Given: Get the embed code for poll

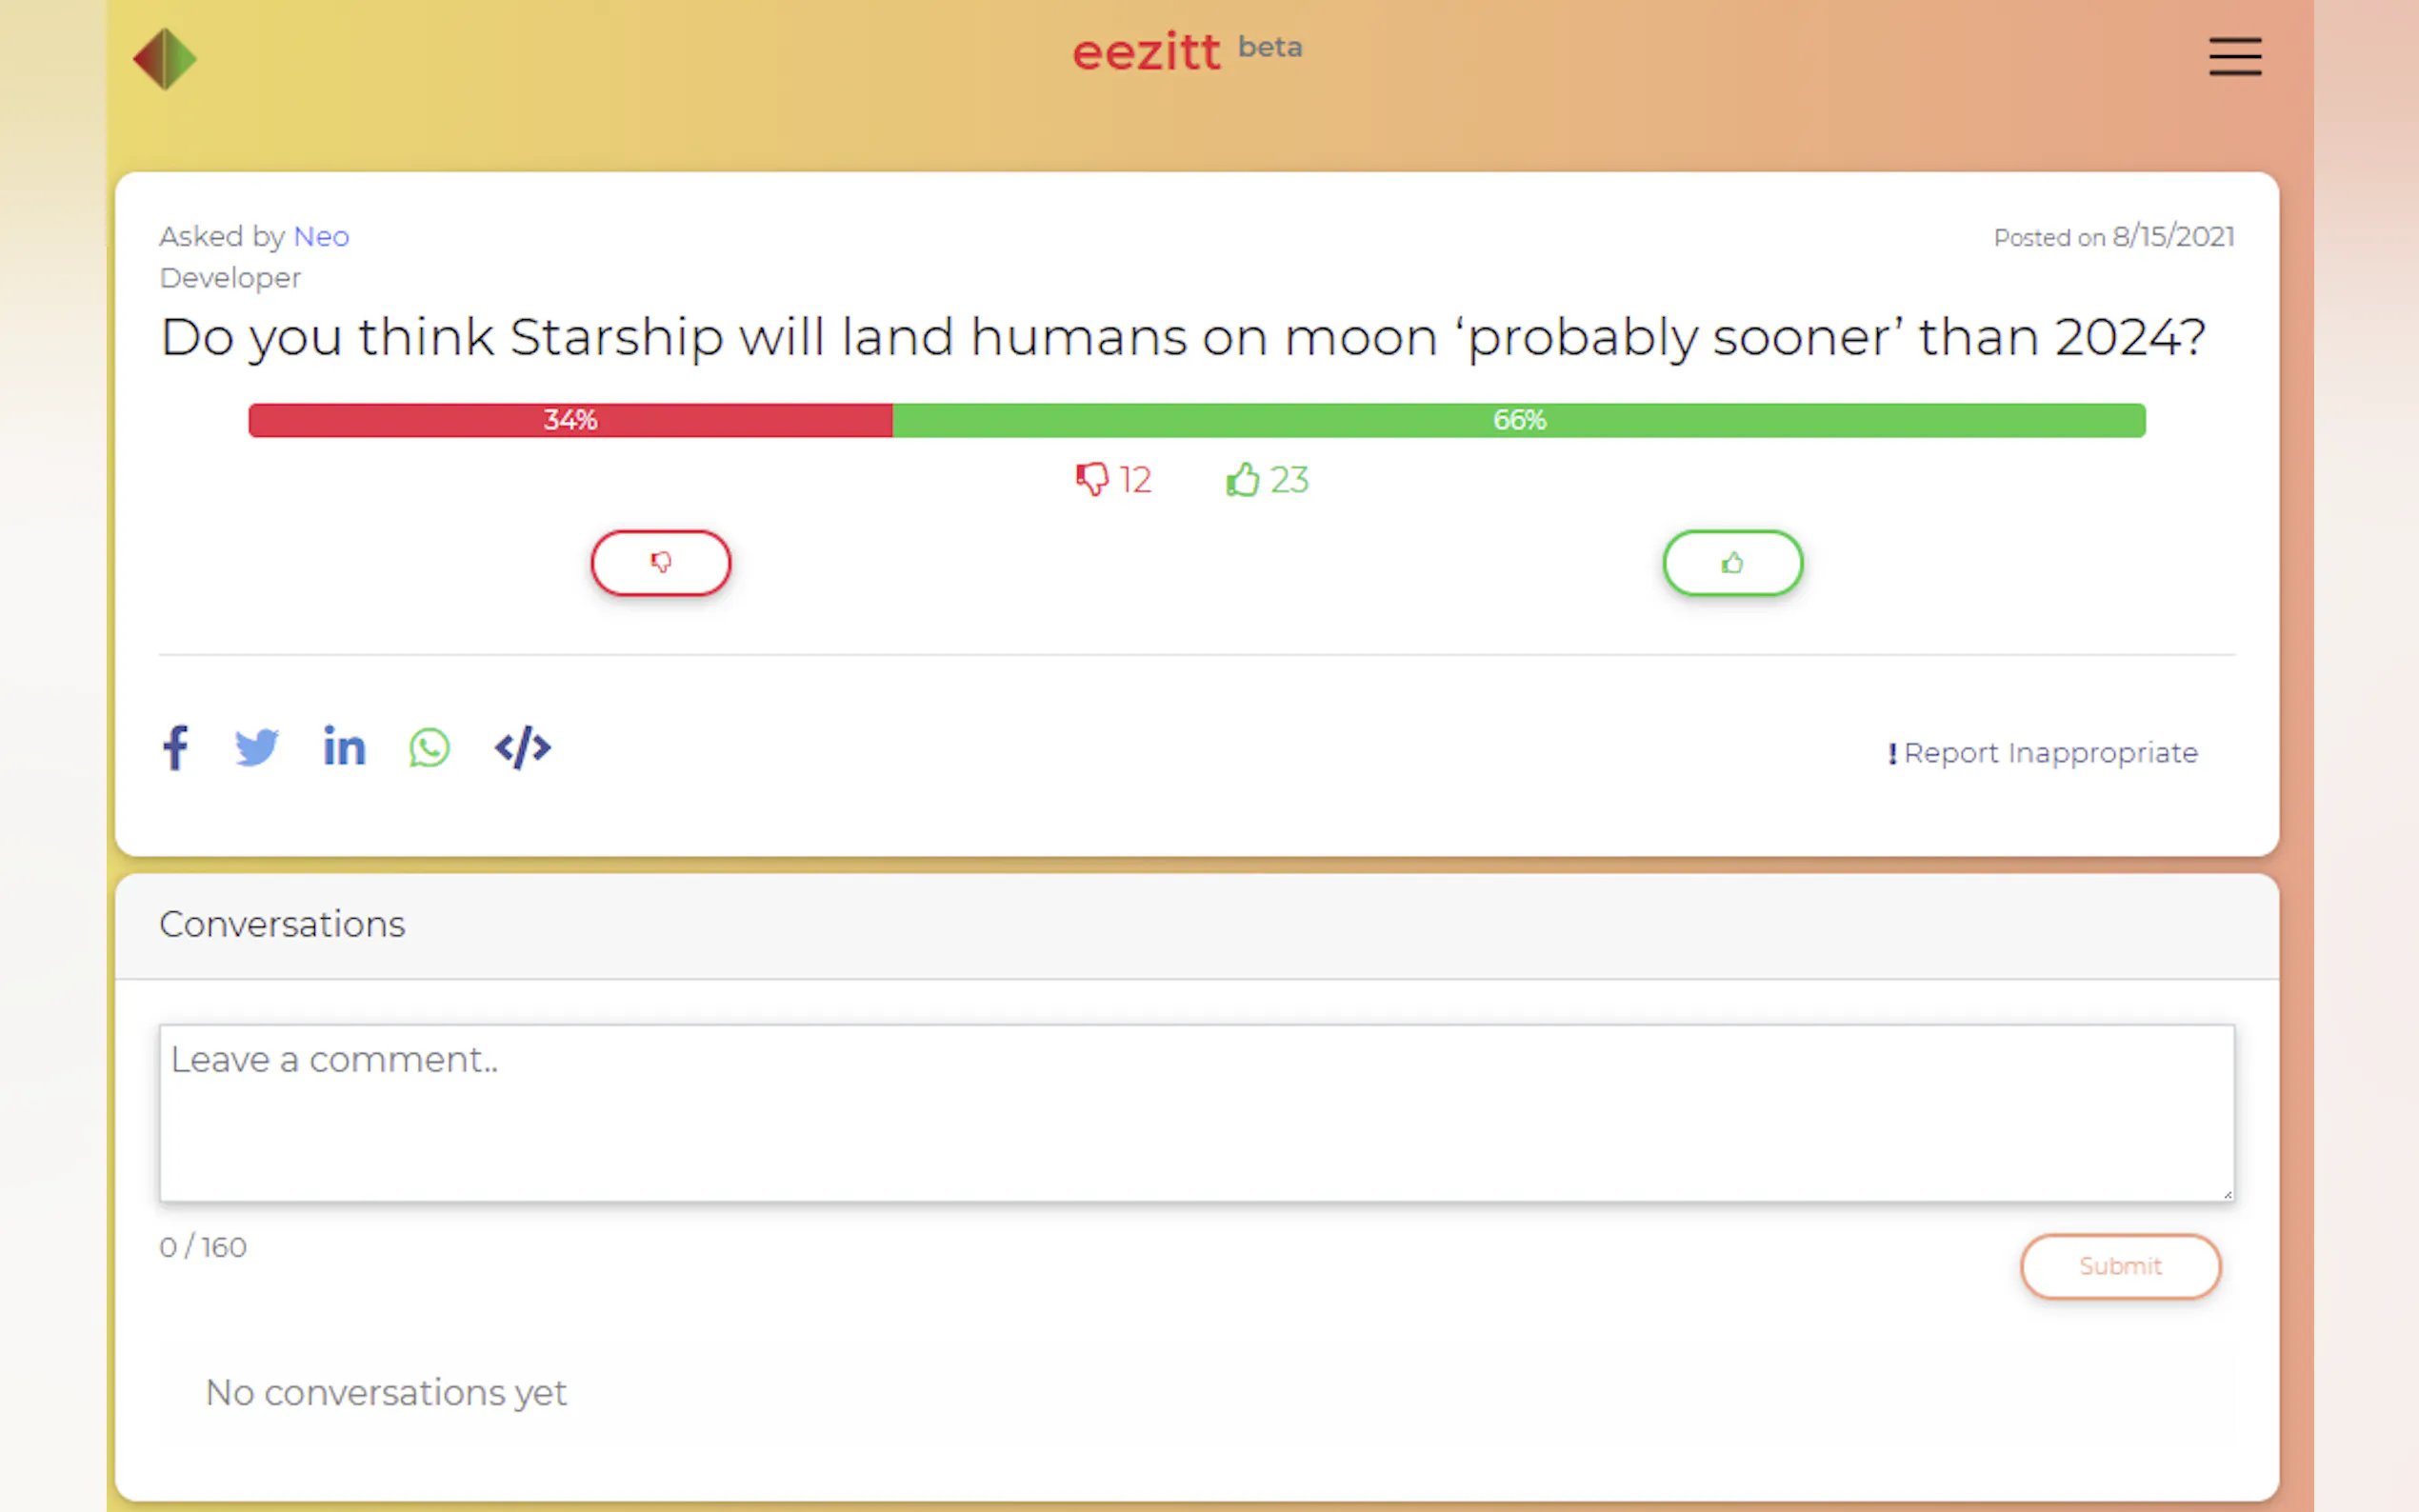Looking at the screenshot, I should [x=522, y=748].
